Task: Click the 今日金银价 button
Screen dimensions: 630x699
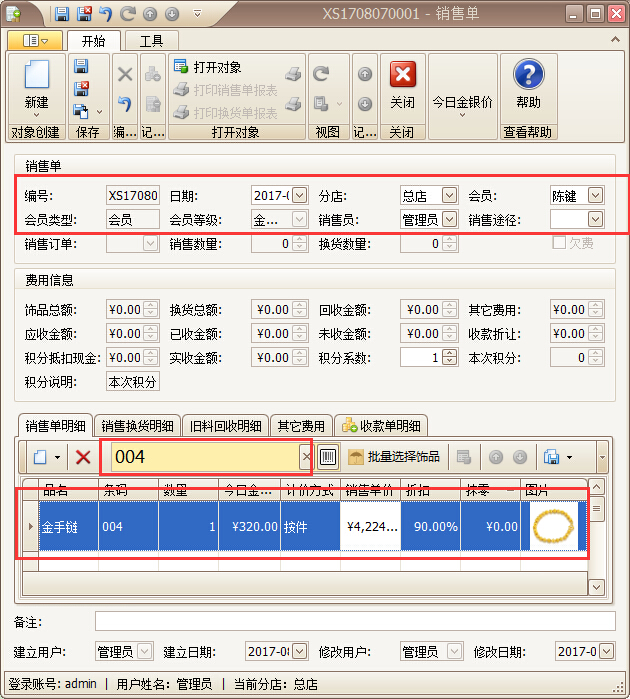Action: point(462,102)
